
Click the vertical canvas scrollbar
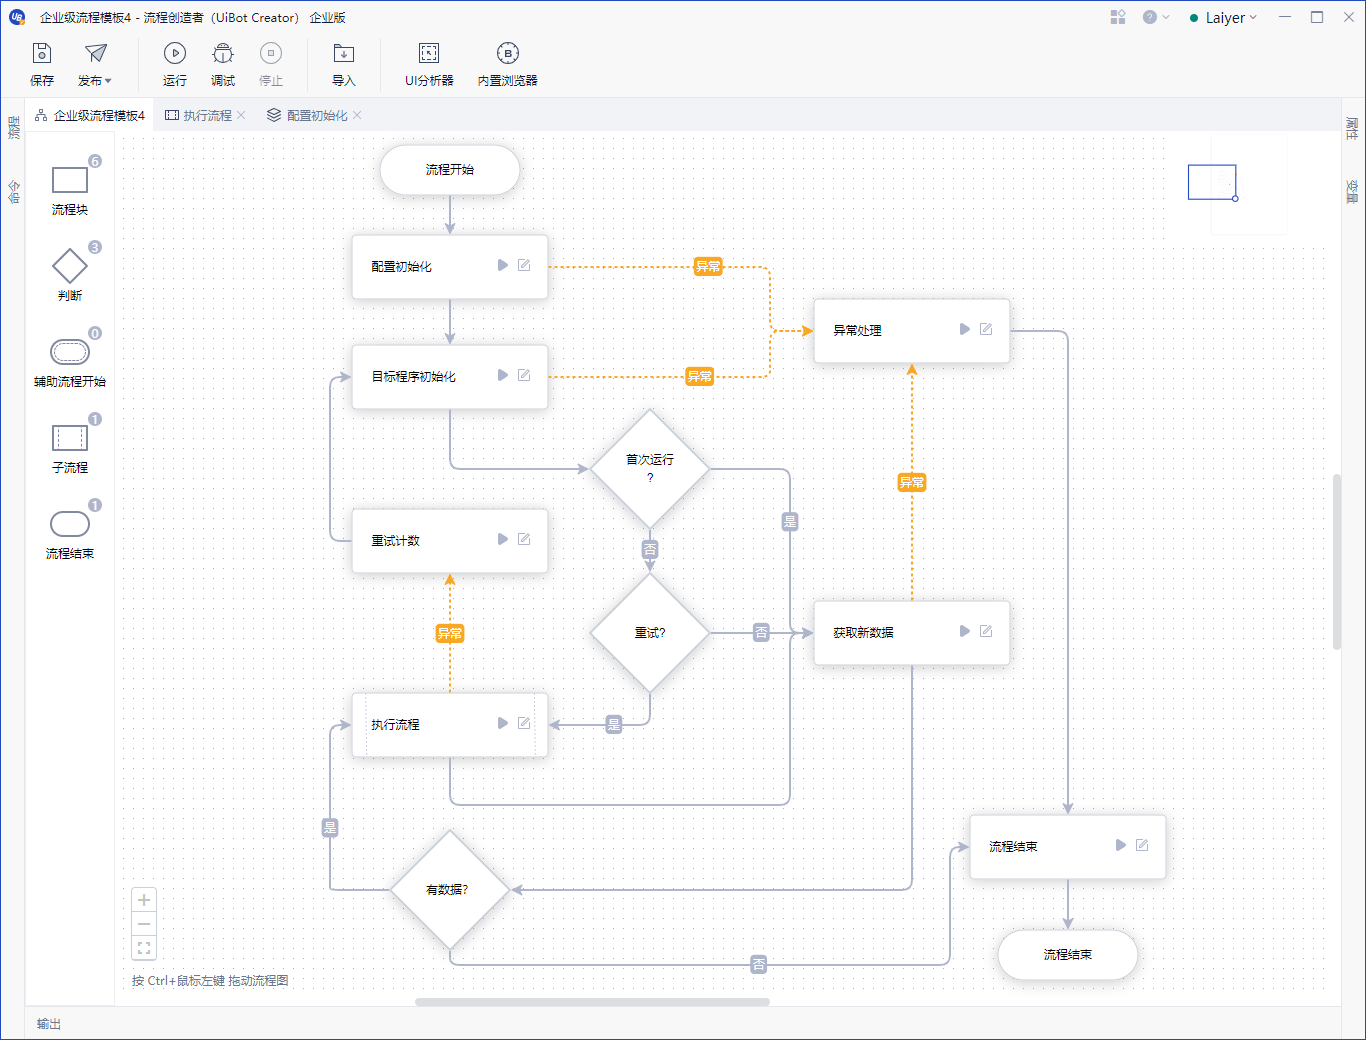(x=1337, y=562)
